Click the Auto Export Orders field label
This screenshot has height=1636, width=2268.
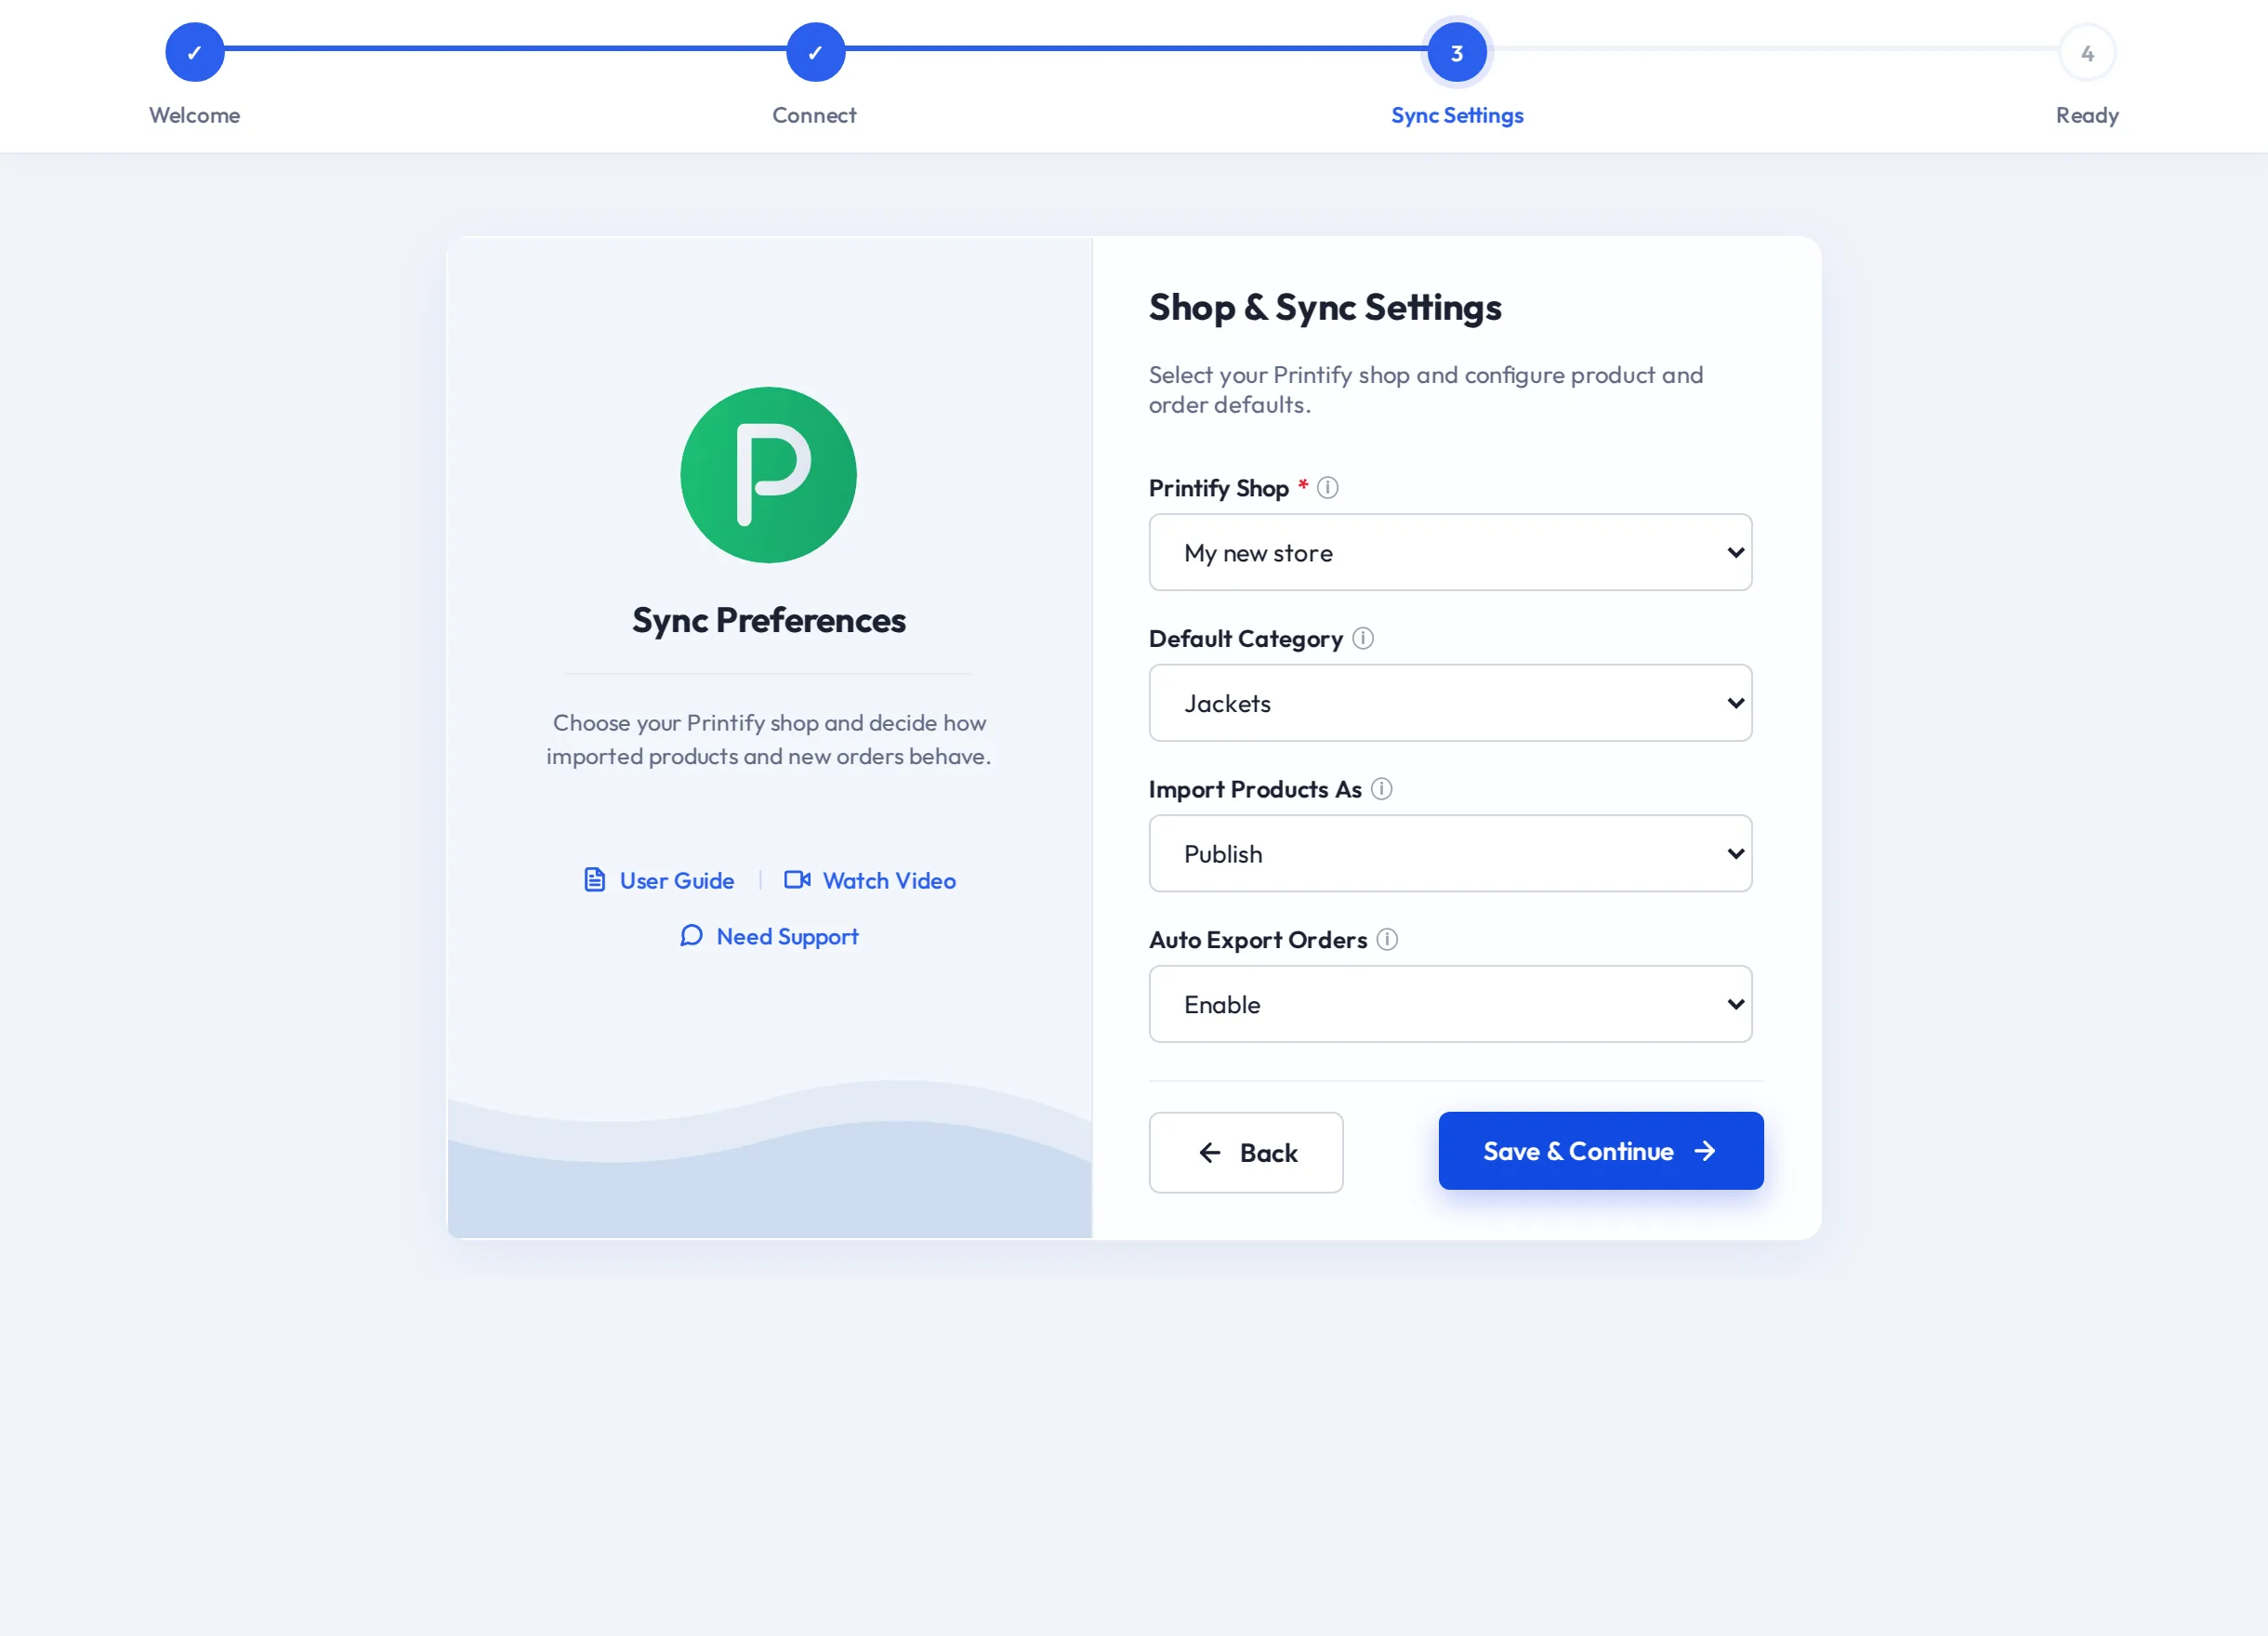[1258, 940]
